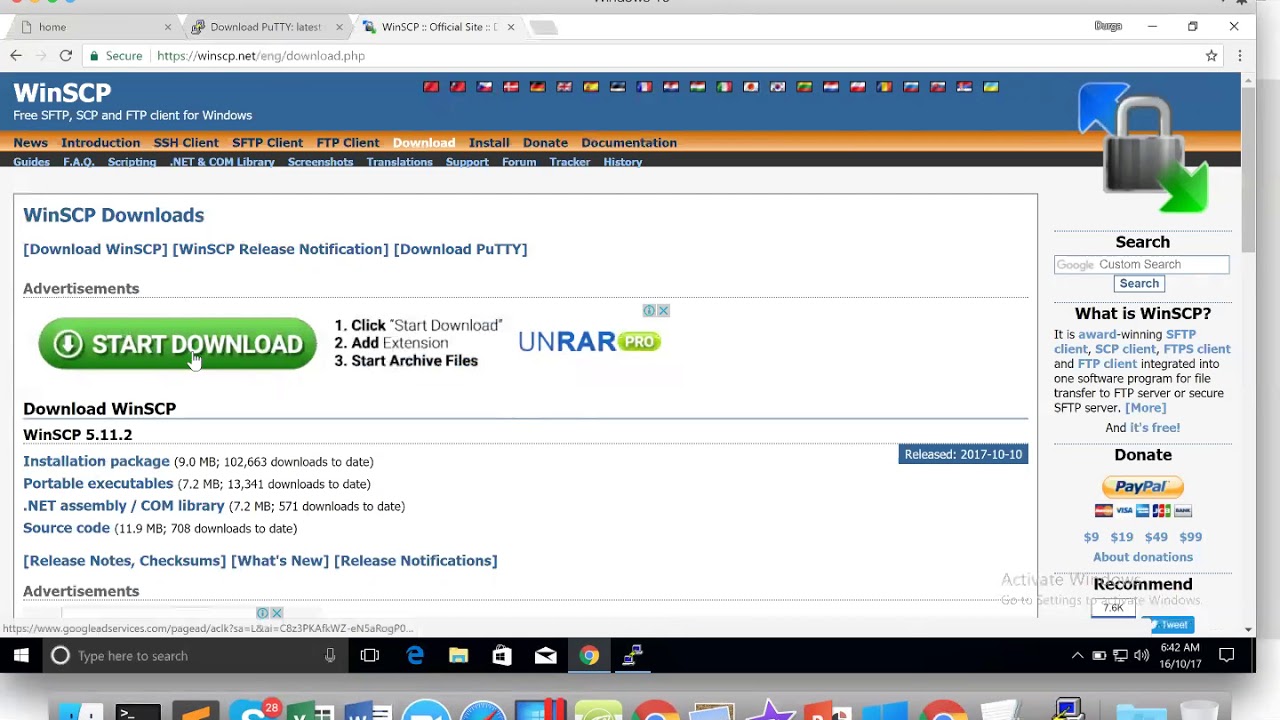
Task: Go back using browser back arrow
Action: coord(16,56)
